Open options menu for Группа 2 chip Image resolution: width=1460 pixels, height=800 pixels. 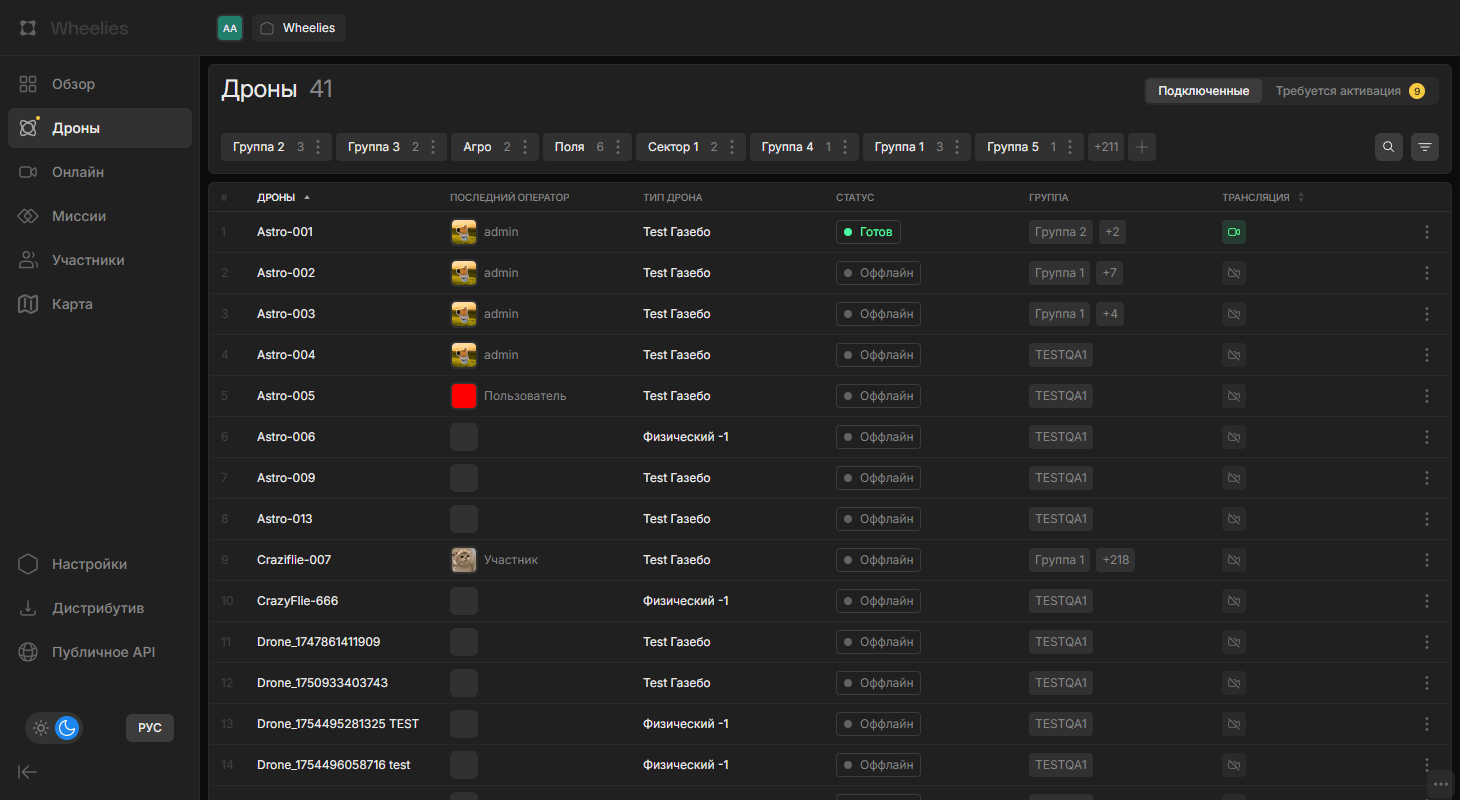click(318, 147)
